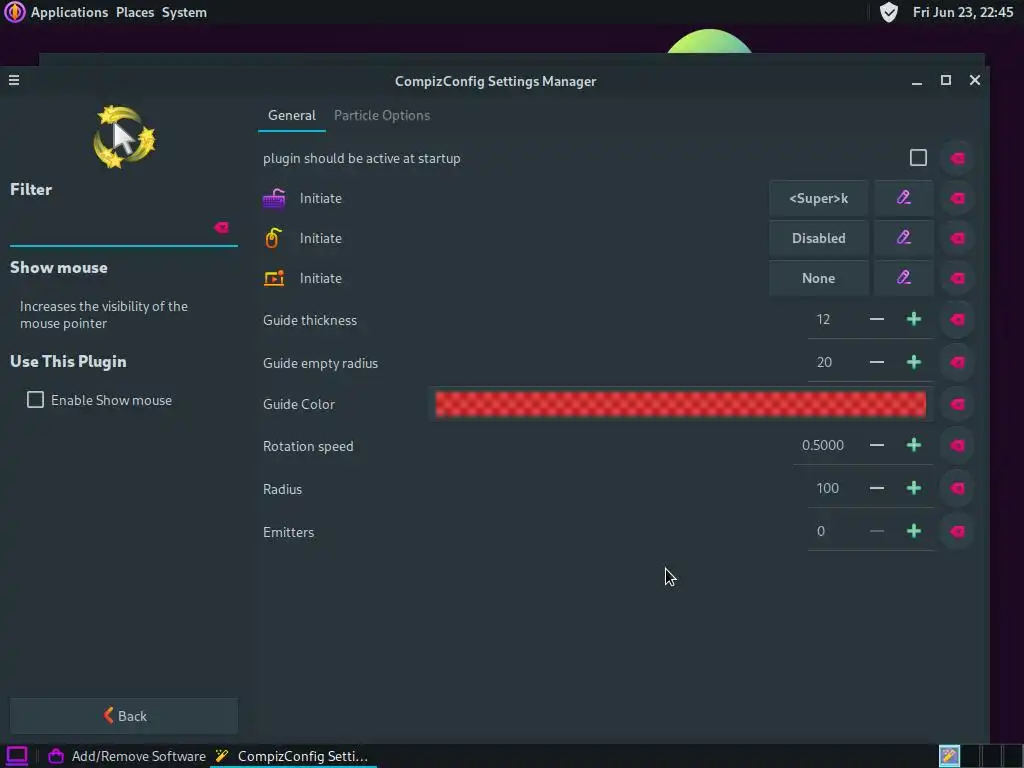Click the clock showing Fri Jun 23, 22:45
This screenshot has width=1024, height=768.
(x=963, y=12)
